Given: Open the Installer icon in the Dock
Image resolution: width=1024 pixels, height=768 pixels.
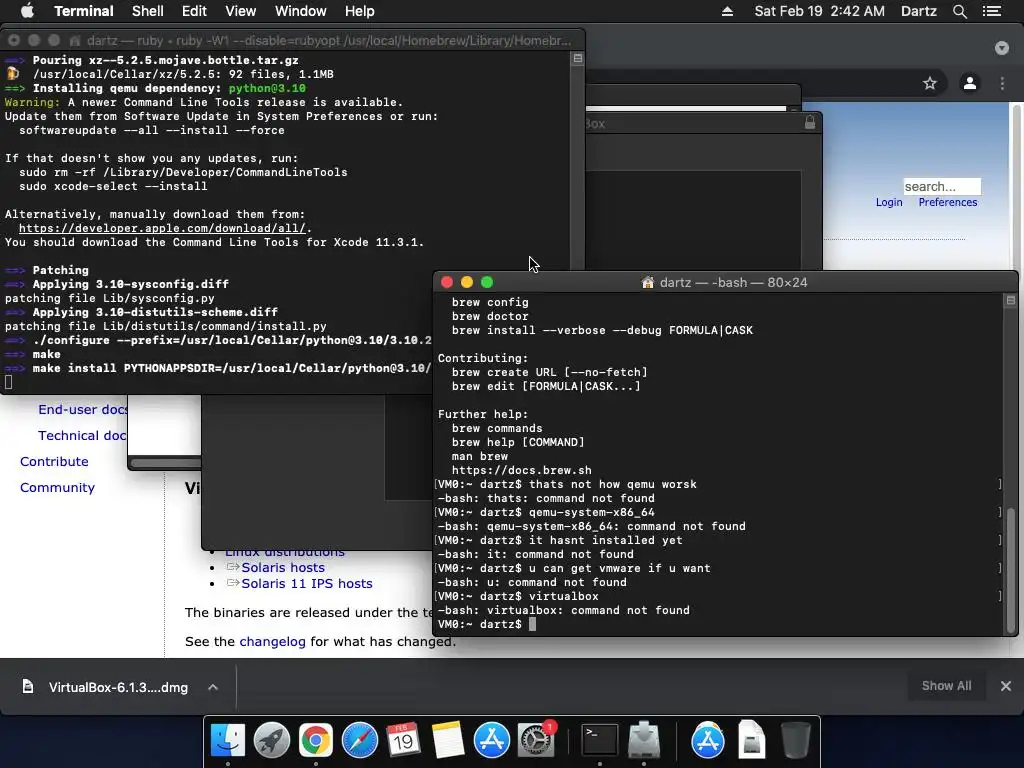Looking at the screenshot, I should (x=644, y=741).
